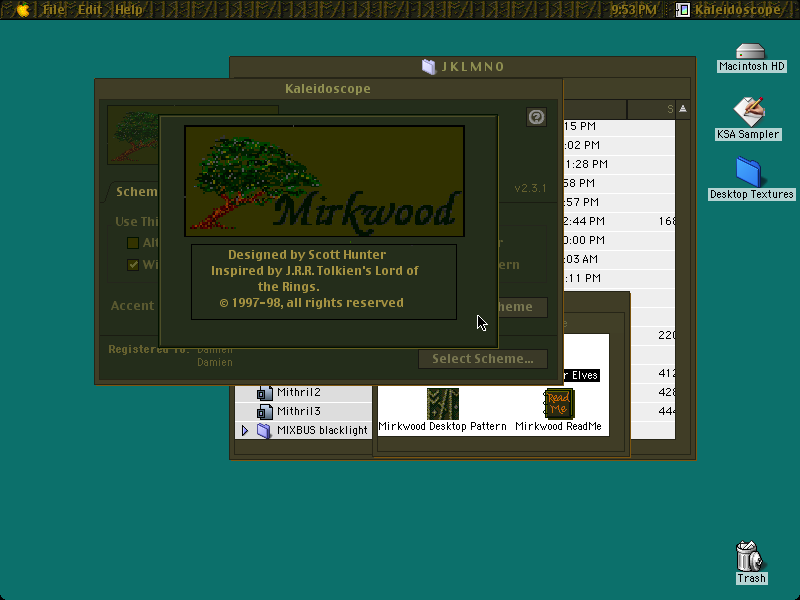Open the Kaleidoscope application menu

point(729,9)
